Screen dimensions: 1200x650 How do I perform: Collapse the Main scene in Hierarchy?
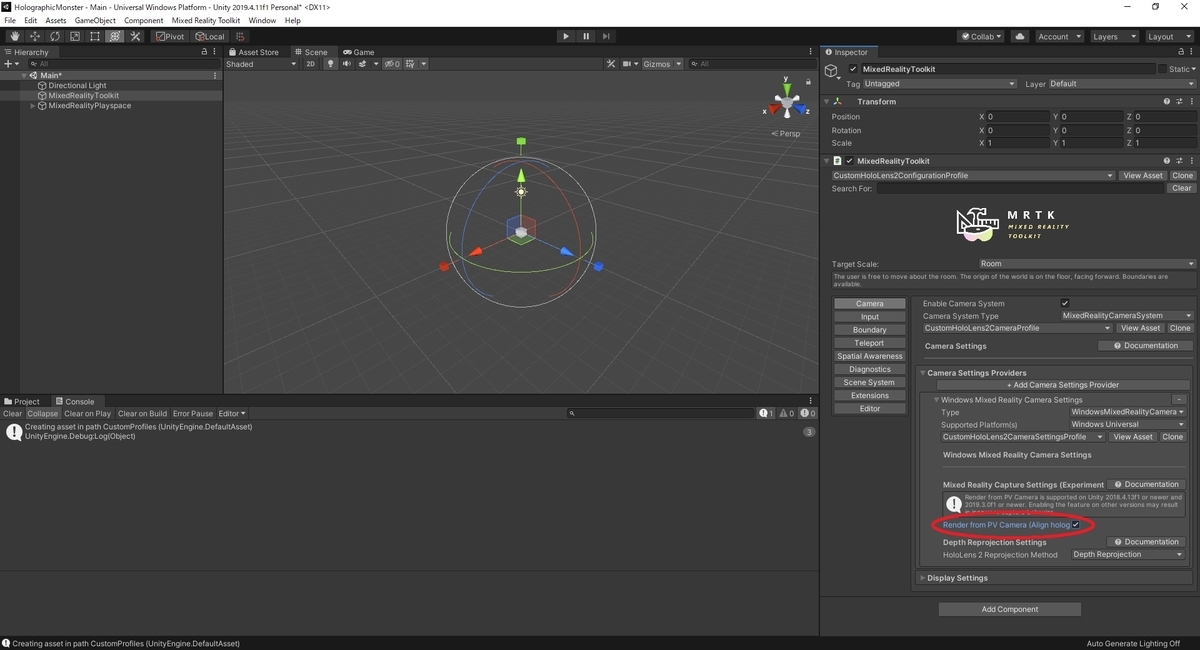coord(24,76)
